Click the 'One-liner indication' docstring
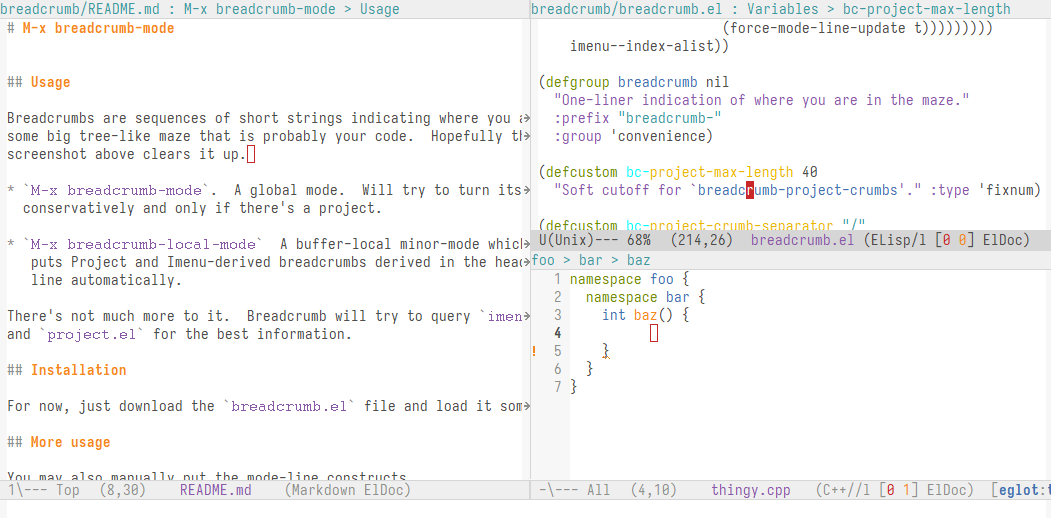This screenshot has height=518, width=1051. (x=762, y=101)
